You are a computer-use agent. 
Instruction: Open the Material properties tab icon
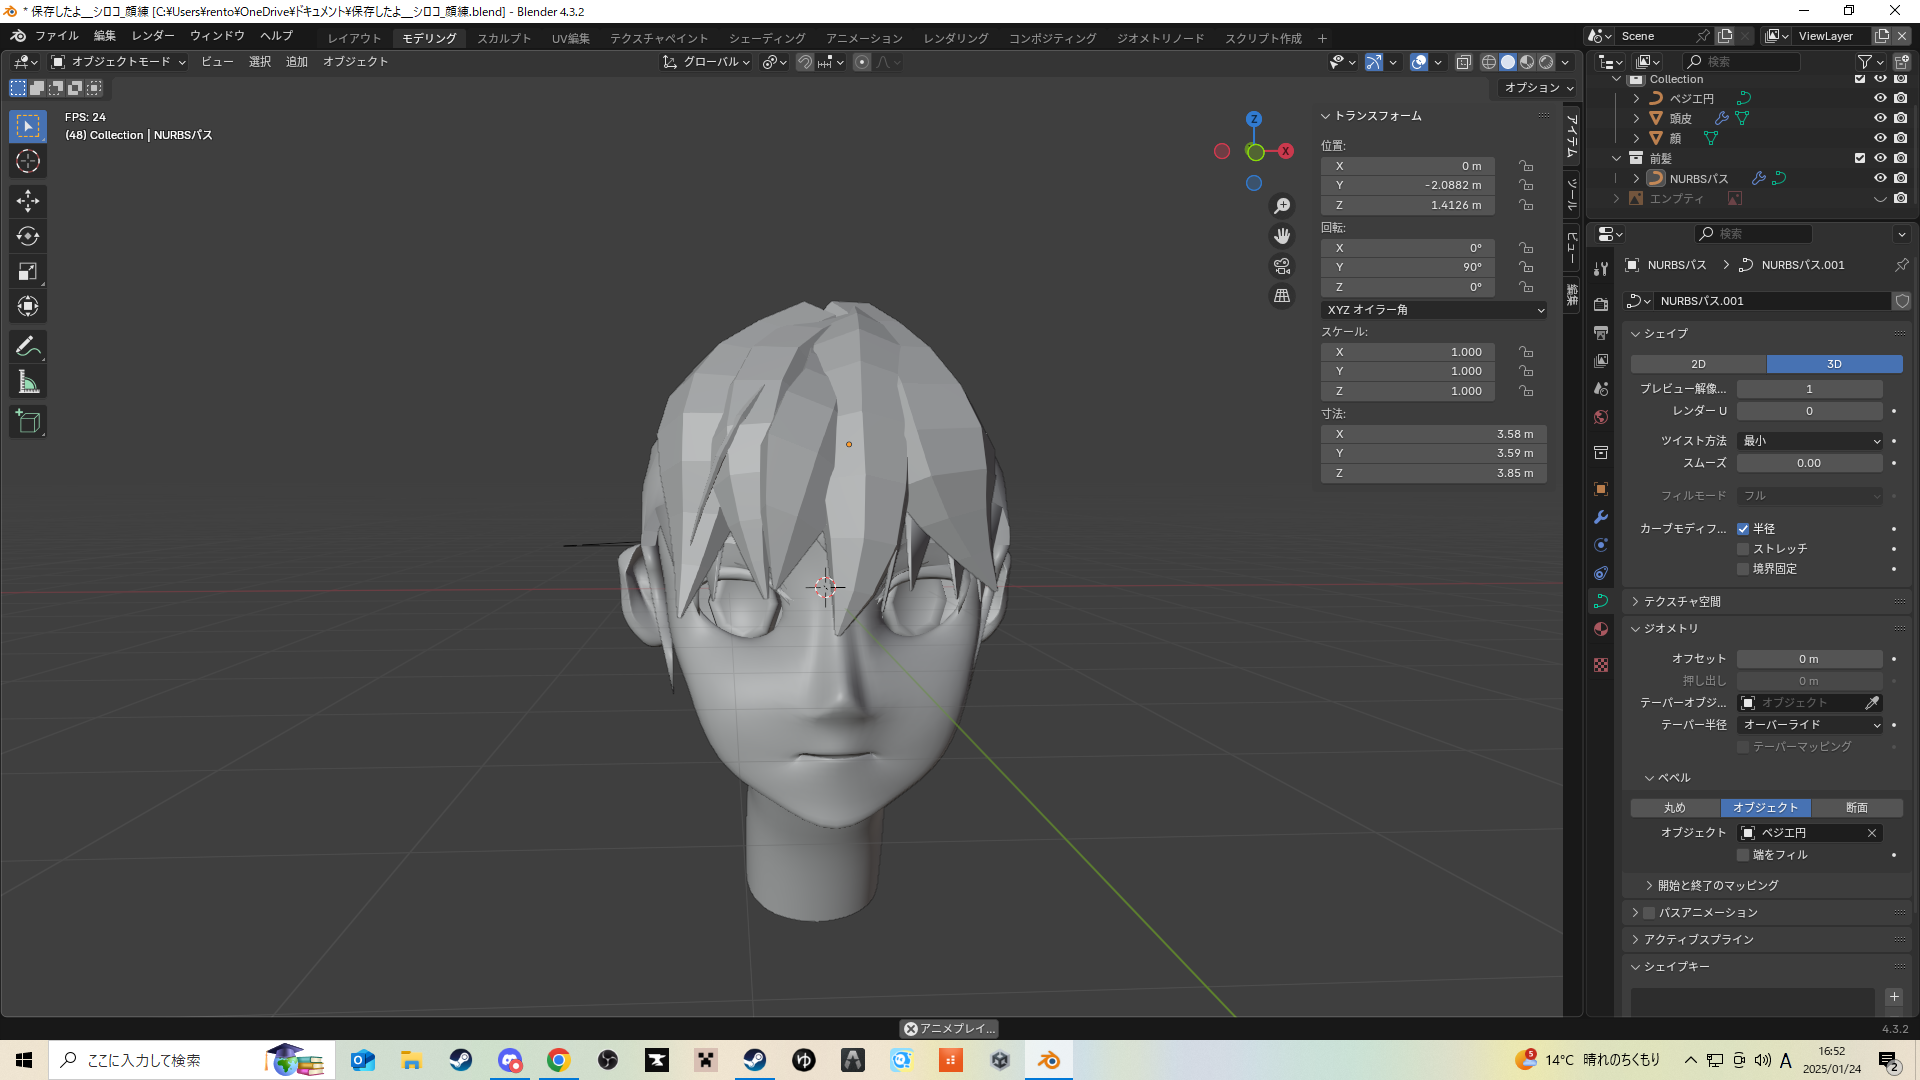[1601, 629]
